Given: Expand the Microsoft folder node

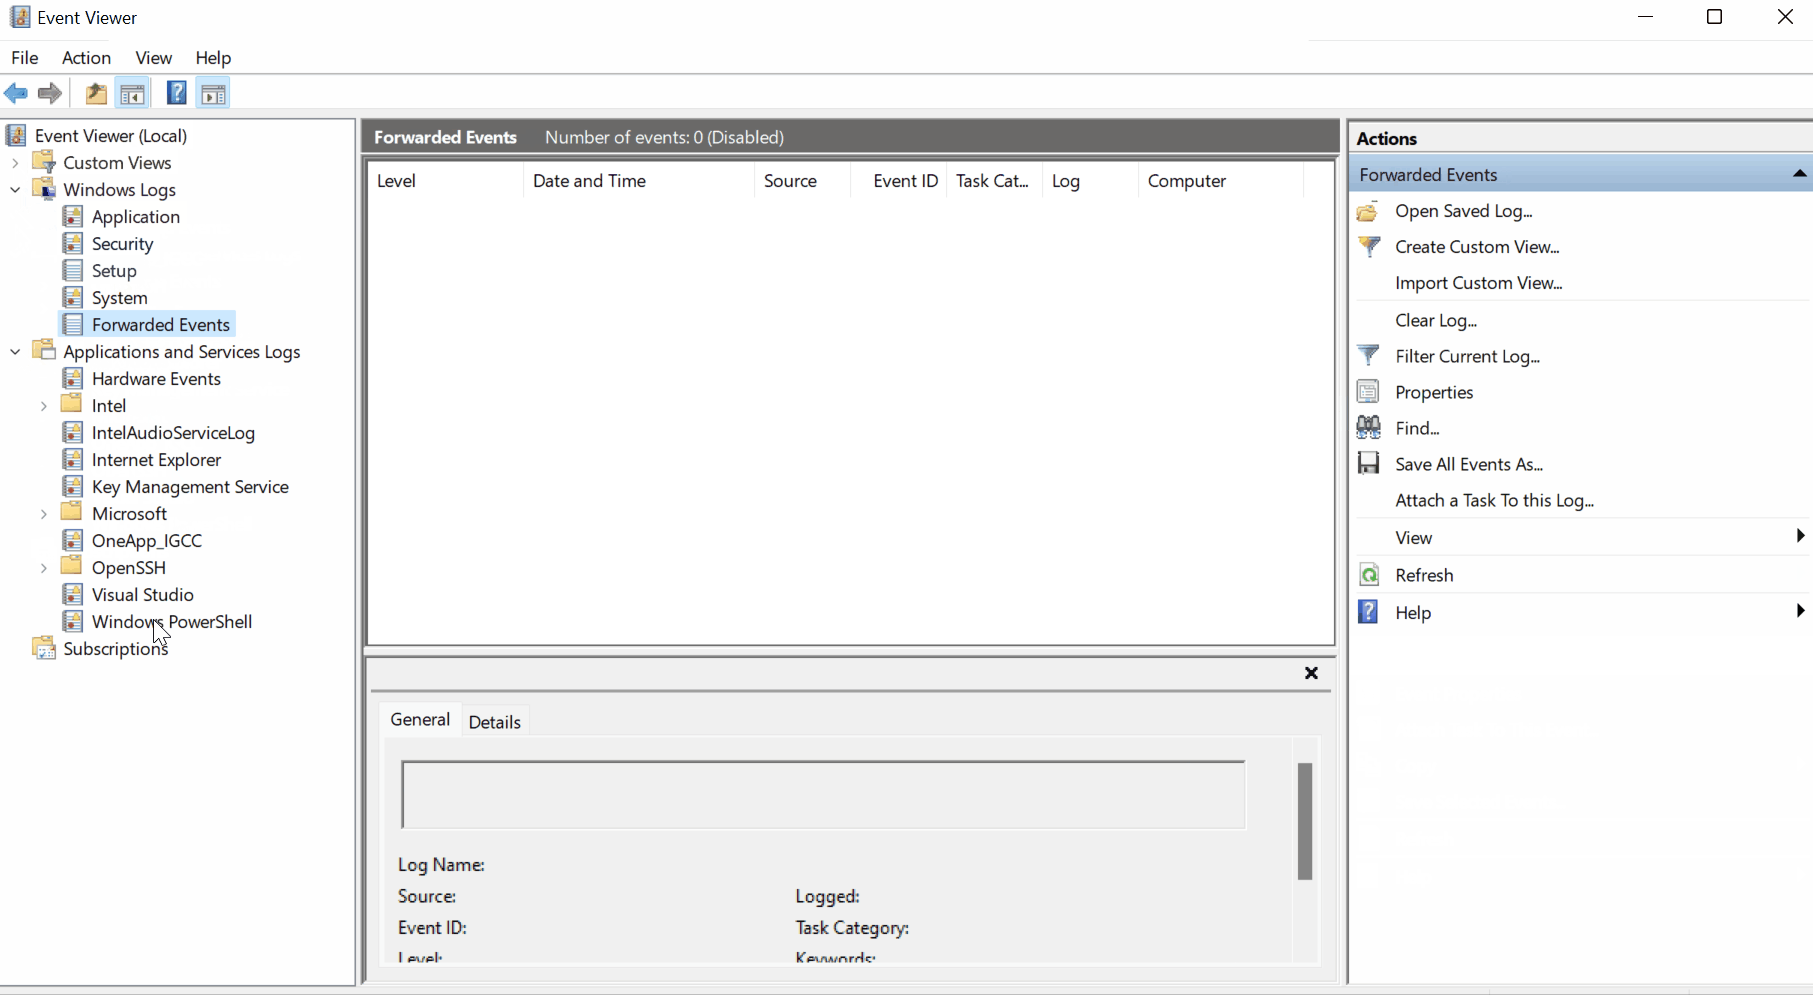Looking at the screenshot, I should pyautogui.click(x=44, y=513).
